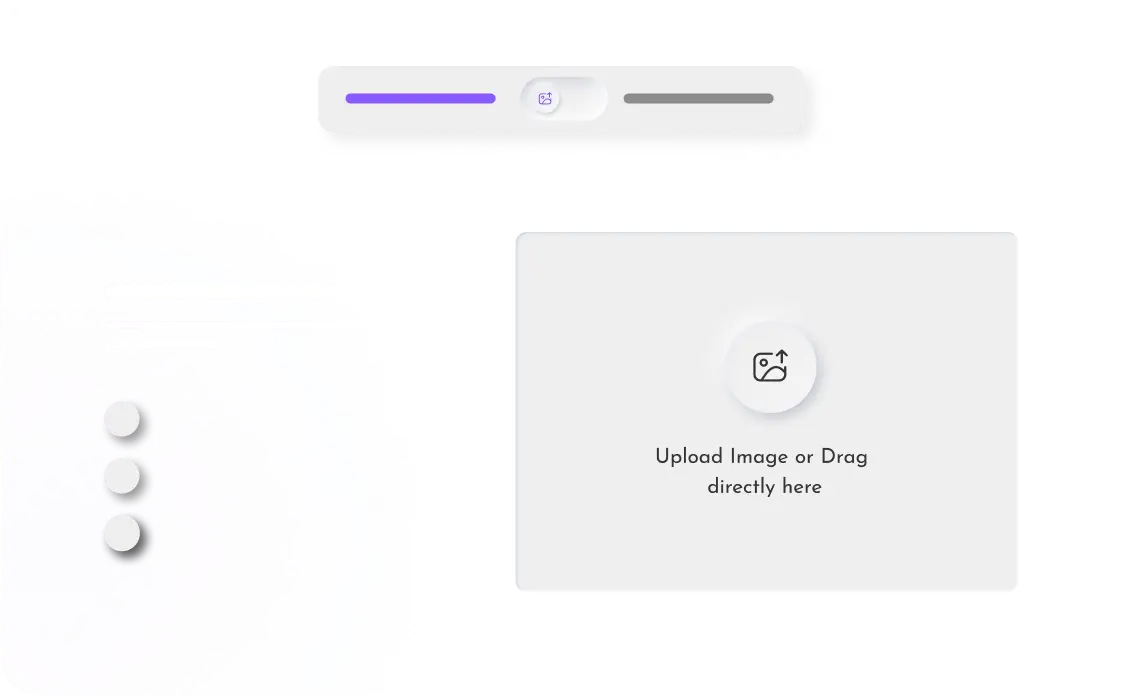Image resolution: width=1124 pixels, height=696 pixels.
Task: Click the upward arrow on the picture icon
Action: [782, 357]
